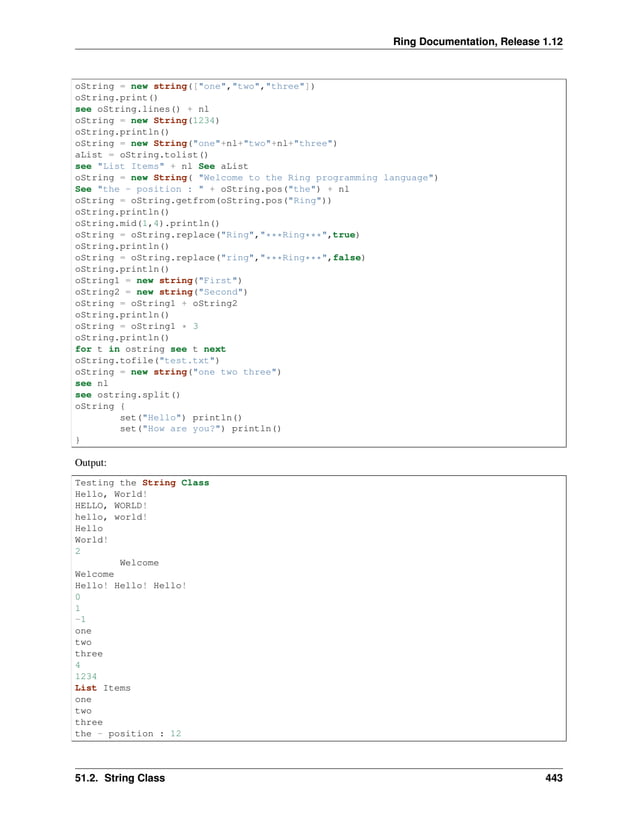The width and height of the screenshot is (638, 825).
Task: Click the output line "Testing the String Class"
Action: tap(142, 483)
